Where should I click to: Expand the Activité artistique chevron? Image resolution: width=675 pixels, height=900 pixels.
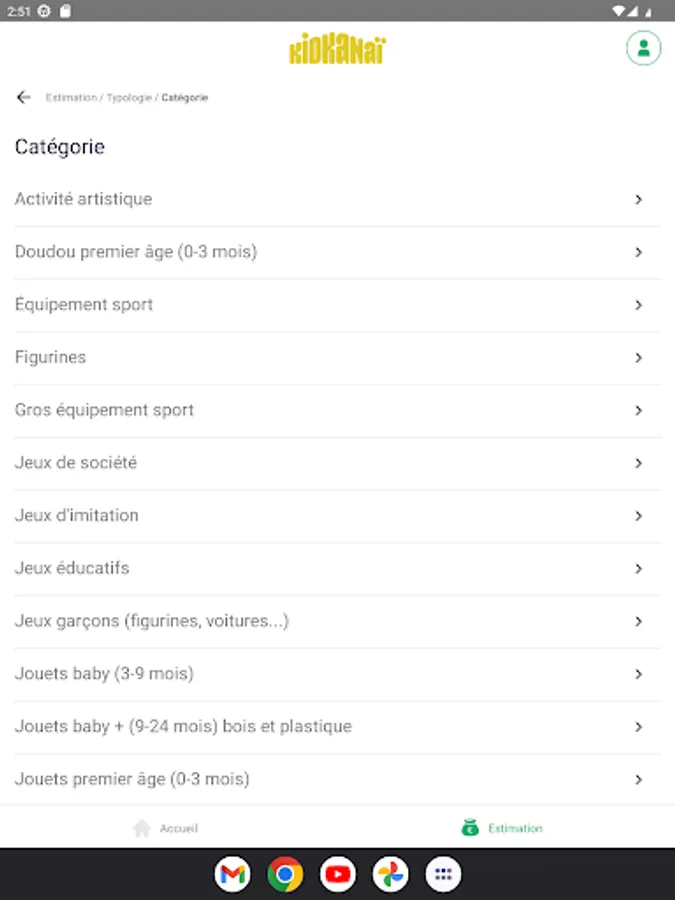(x=638, y=200)
